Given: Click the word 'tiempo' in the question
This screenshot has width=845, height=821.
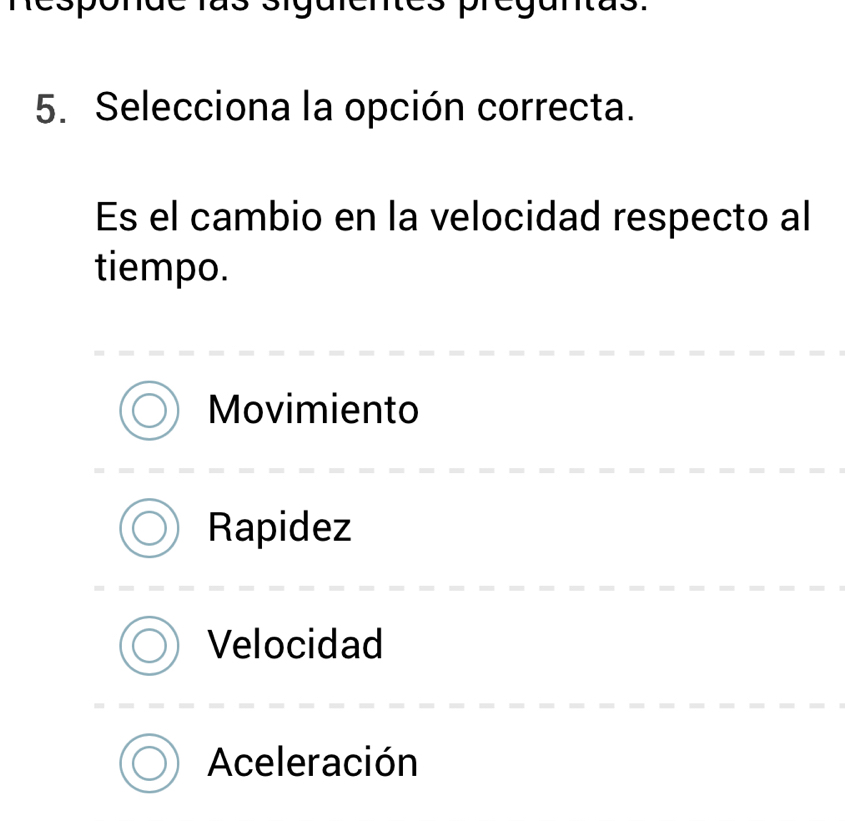Looking at the screenshot, I should click(160, 267).
